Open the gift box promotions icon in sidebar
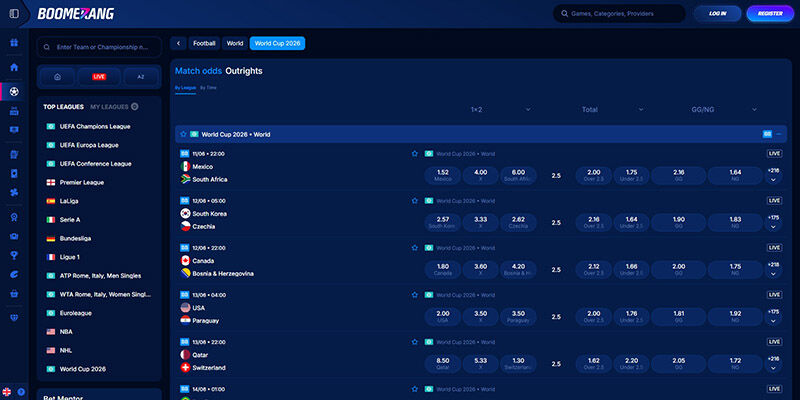The height and width of the screenshot is (400, 800). pyautogui.click(x=14, y=42)
